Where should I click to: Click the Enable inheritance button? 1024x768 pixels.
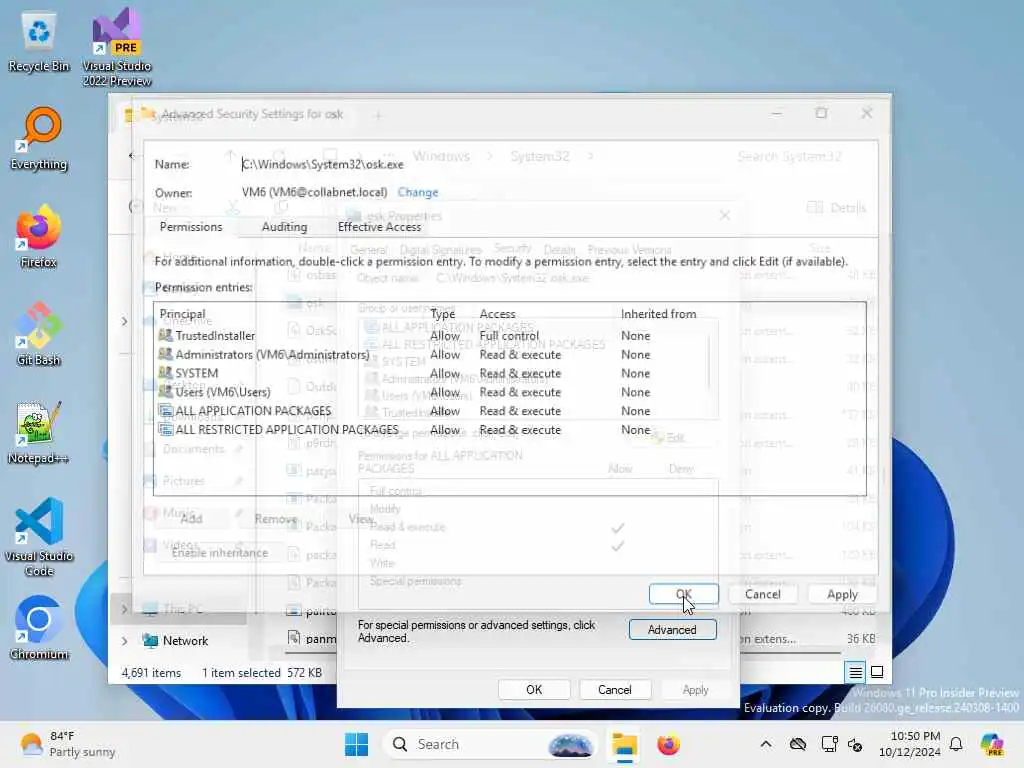[x=219, y=553]
